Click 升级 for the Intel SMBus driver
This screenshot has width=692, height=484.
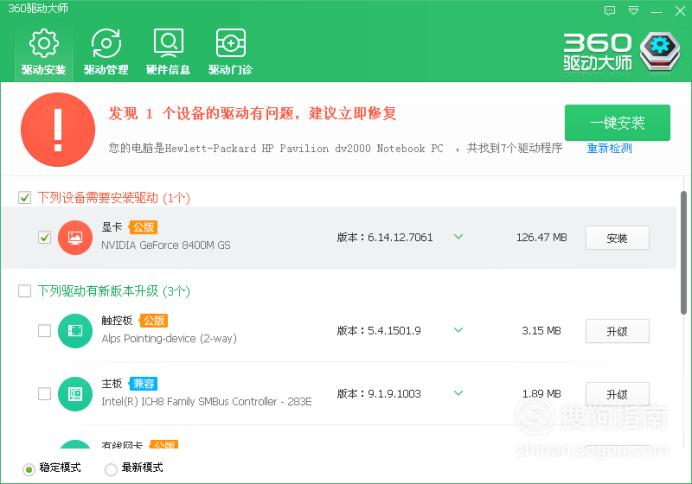point(617,394)
